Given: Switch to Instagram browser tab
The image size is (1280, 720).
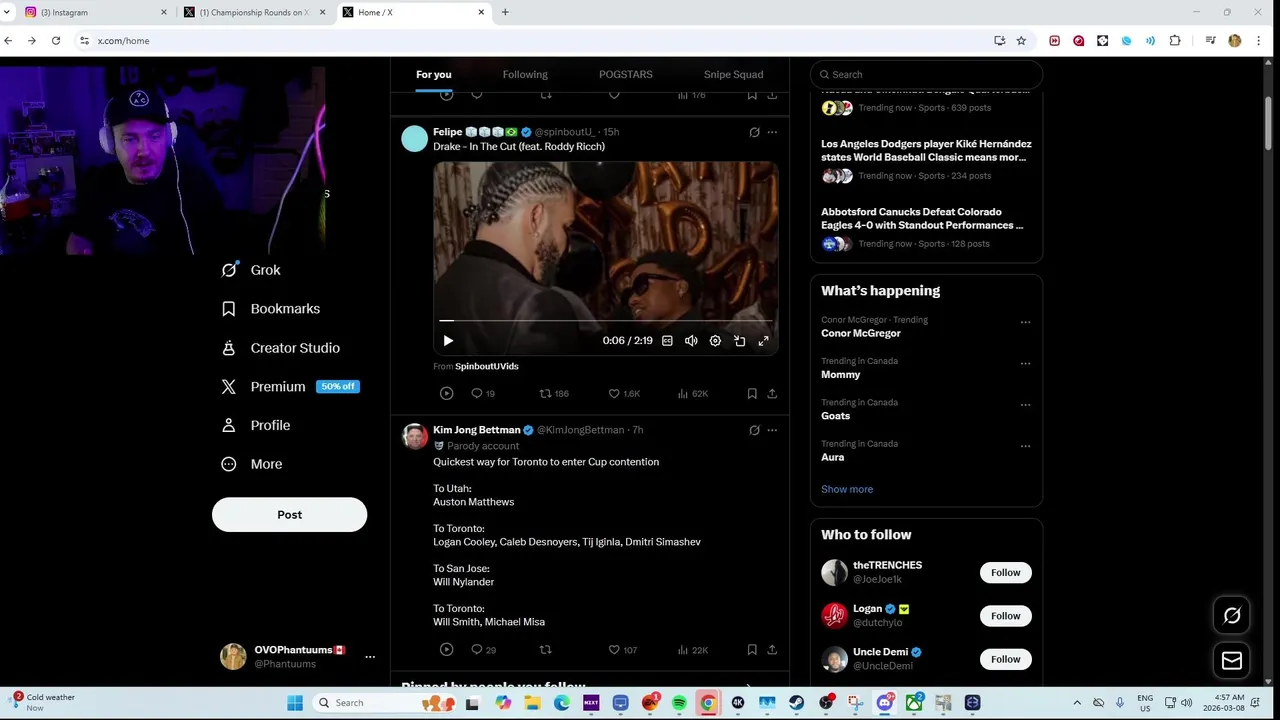Looking at the screenshot, I should (x=96, y=12).
